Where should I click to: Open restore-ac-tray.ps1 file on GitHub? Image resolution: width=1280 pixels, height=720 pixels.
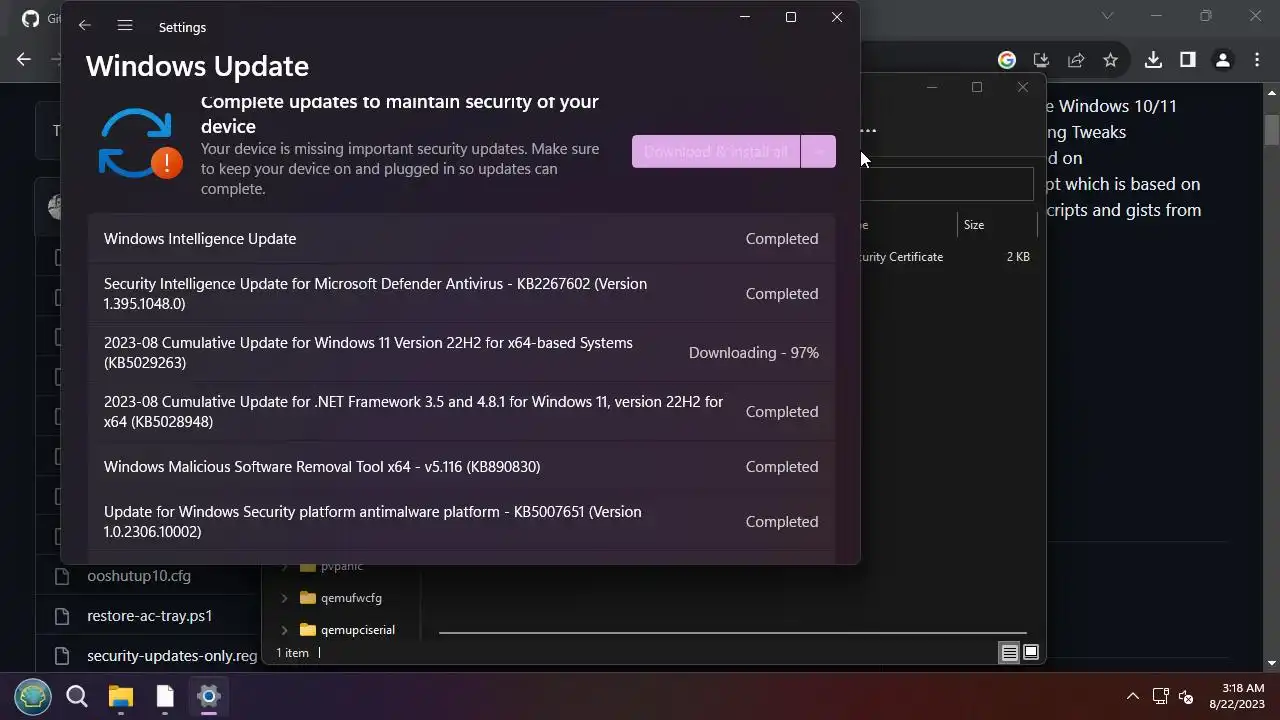tap(150, 616)
